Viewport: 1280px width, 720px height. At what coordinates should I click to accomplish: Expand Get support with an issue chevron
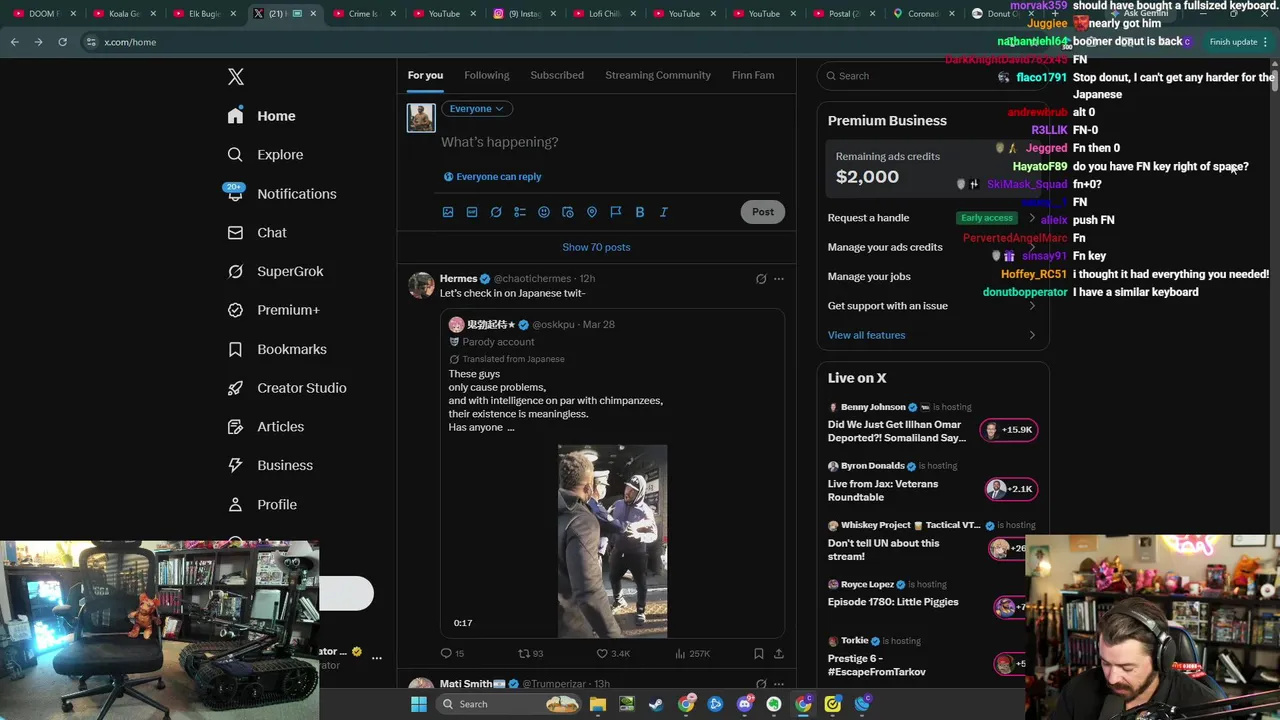[x=1032, y=306]
